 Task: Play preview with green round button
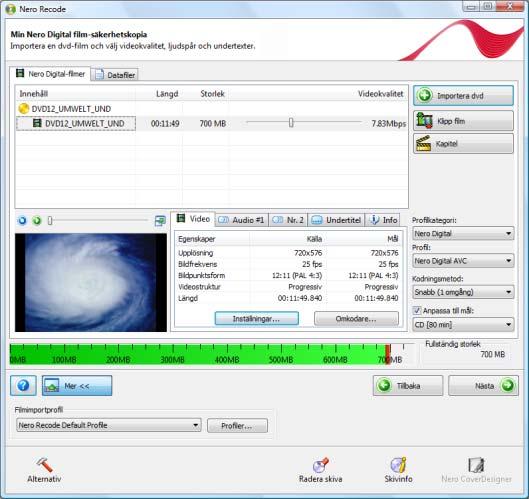click(x=37, y=221)
